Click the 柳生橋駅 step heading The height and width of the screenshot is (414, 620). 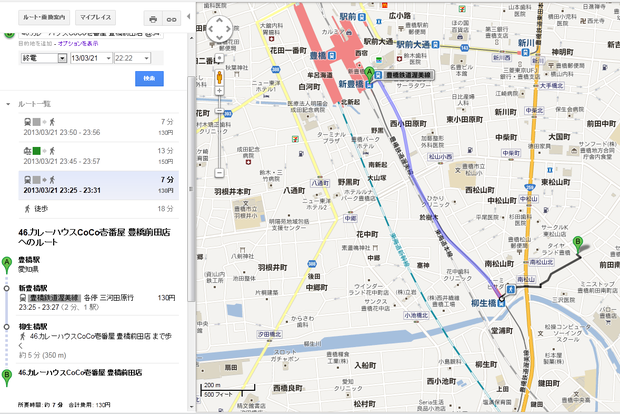33,327
